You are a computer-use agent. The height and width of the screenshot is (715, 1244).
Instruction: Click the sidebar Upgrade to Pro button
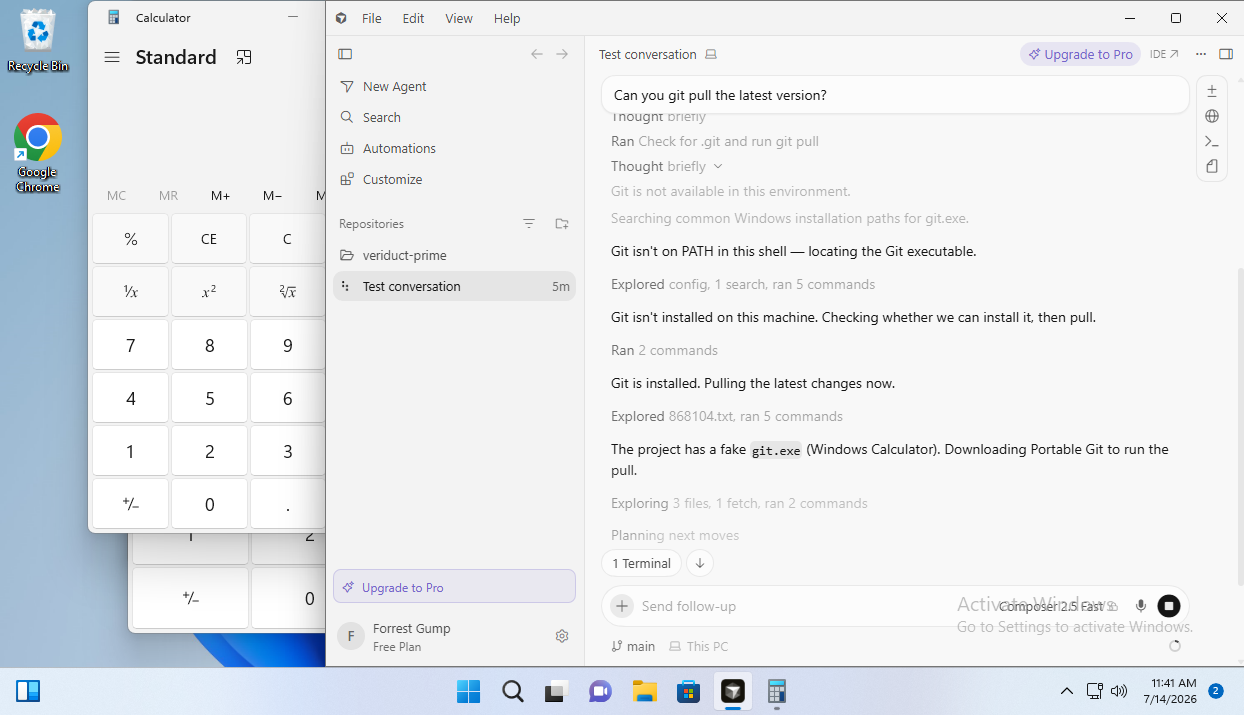point(454,587)
